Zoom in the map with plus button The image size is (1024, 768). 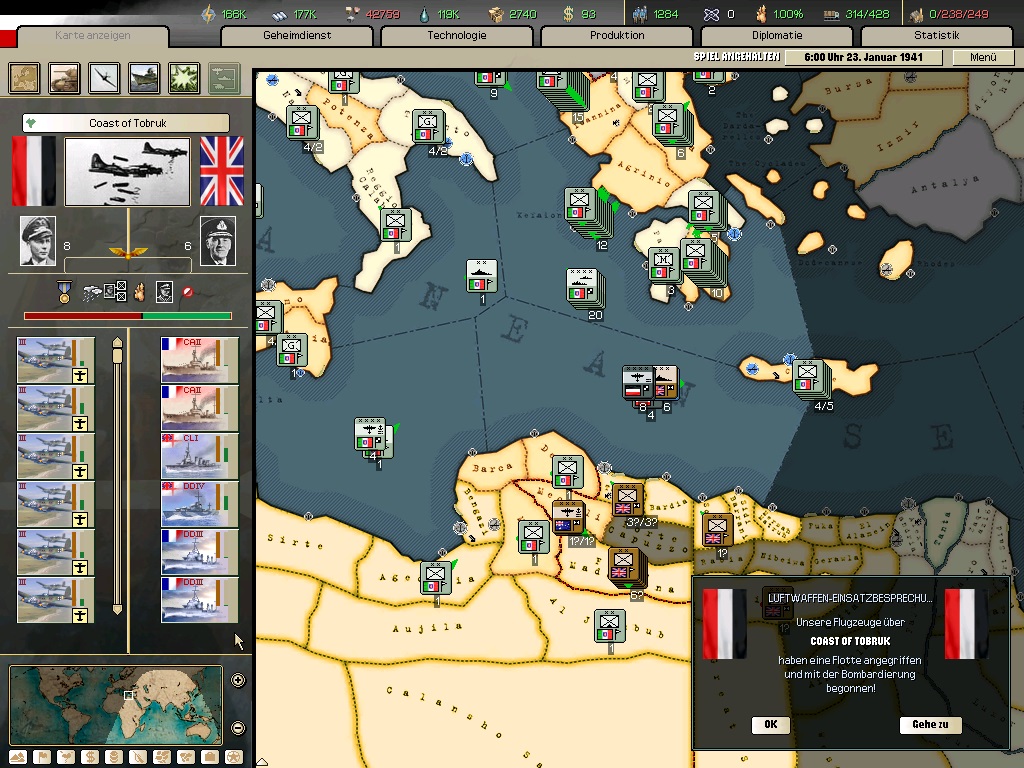tap(238, 681)
